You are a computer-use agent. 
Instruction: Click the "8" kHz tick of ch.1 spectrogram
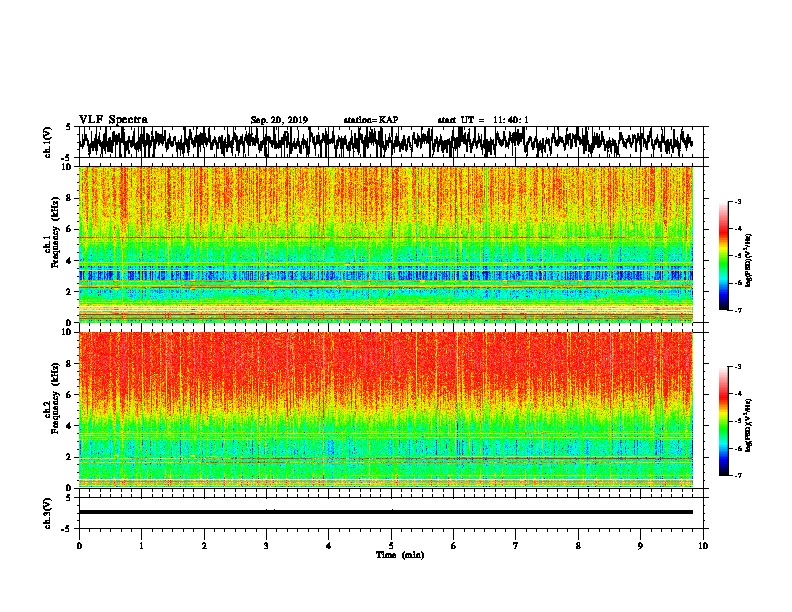point(69,198)
